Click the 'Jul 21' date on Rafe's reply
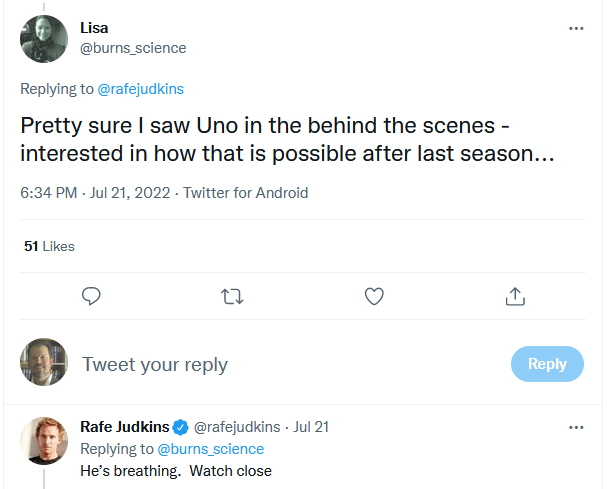This screenshot has width=609, height=489. (311, 427)
